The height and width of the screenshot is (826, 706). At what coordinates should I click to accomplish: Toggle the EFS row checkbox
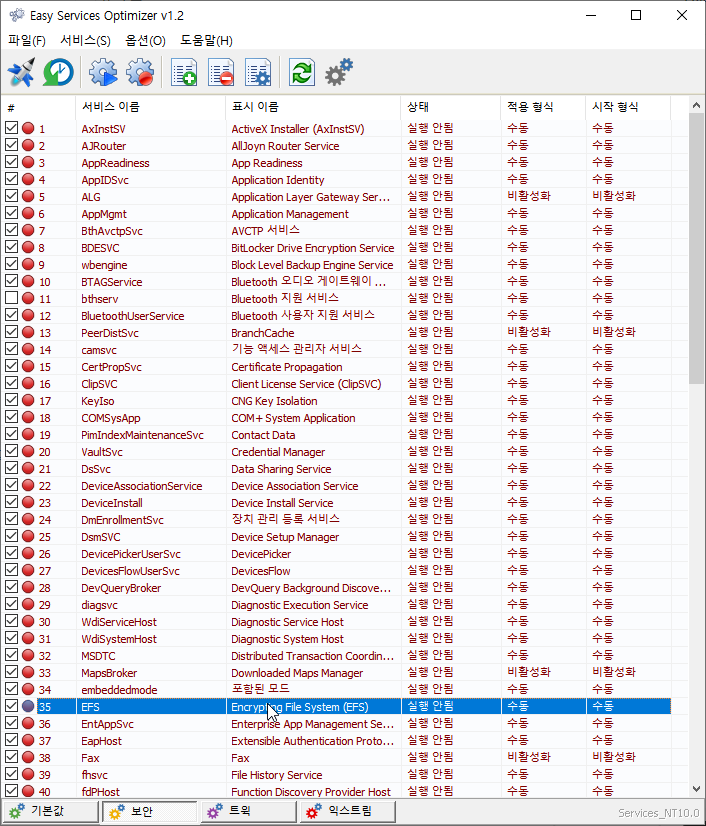[x=12, y=706]
